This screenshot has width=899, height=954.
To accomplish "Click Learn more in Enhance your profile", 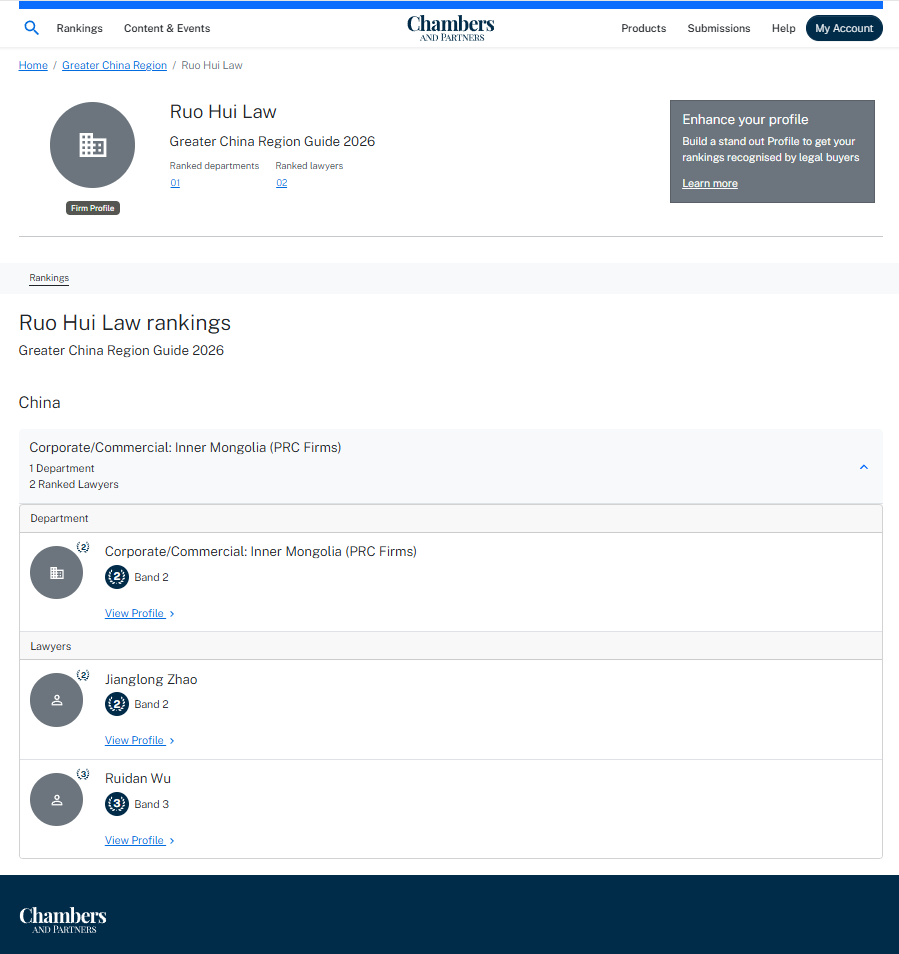I will pyautogui.click(x=710, y=184).
